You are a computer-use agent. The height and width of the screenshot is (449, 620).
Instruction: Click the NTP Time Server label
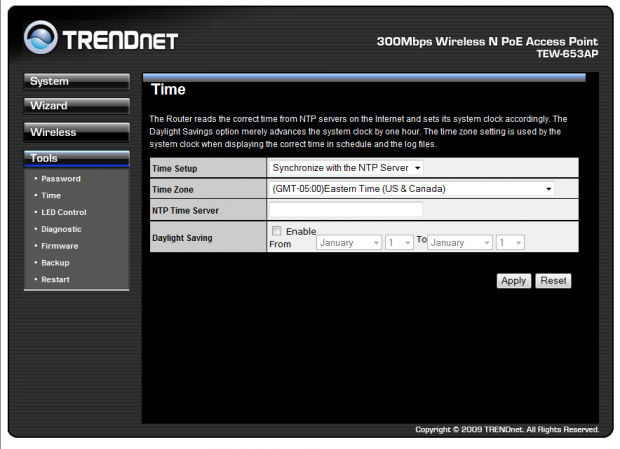tap(185, 211)
